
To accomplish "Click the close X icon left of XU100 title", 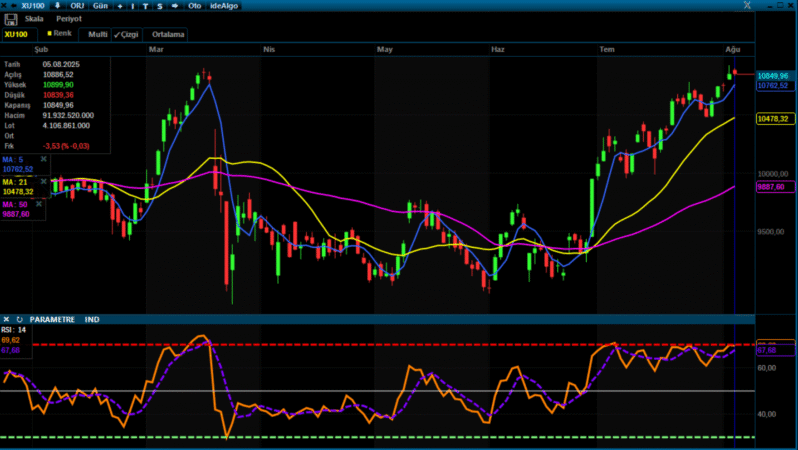I will click(5, 6).
